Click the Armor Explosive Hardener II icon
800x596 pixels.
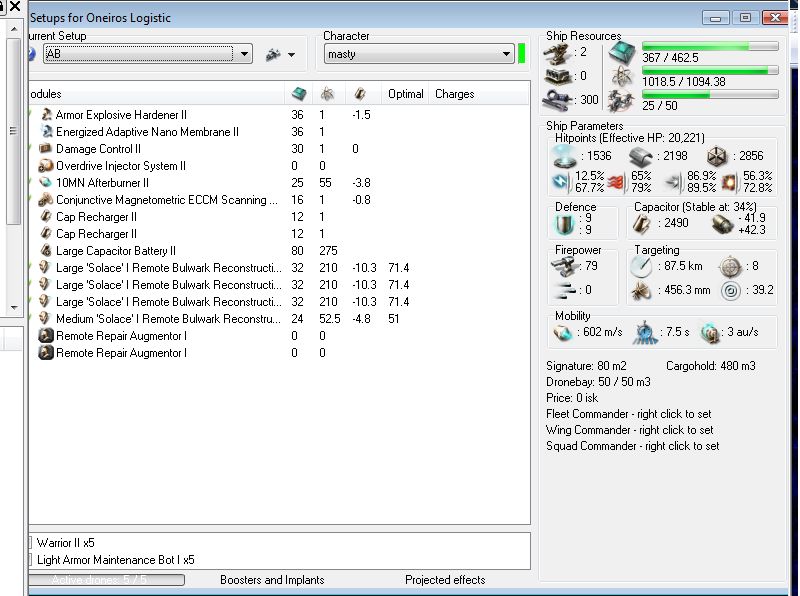(x=46, y=114)
